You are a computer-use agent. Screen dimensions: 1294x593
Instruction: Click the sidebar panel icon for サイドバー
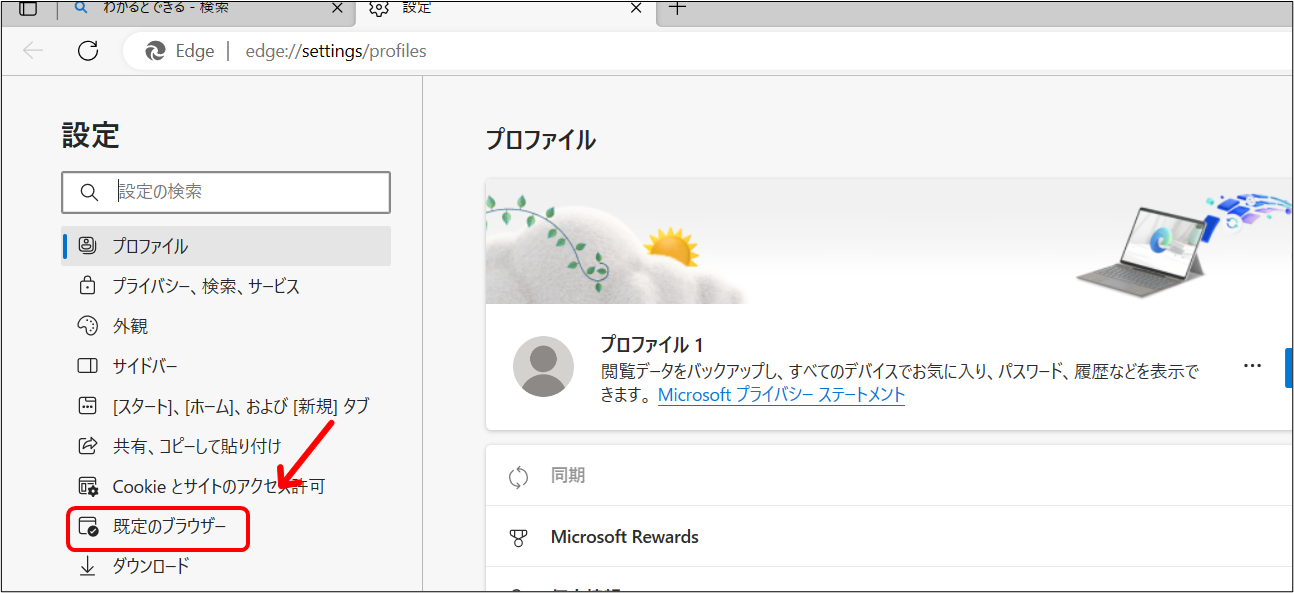[x=88, y=366]
